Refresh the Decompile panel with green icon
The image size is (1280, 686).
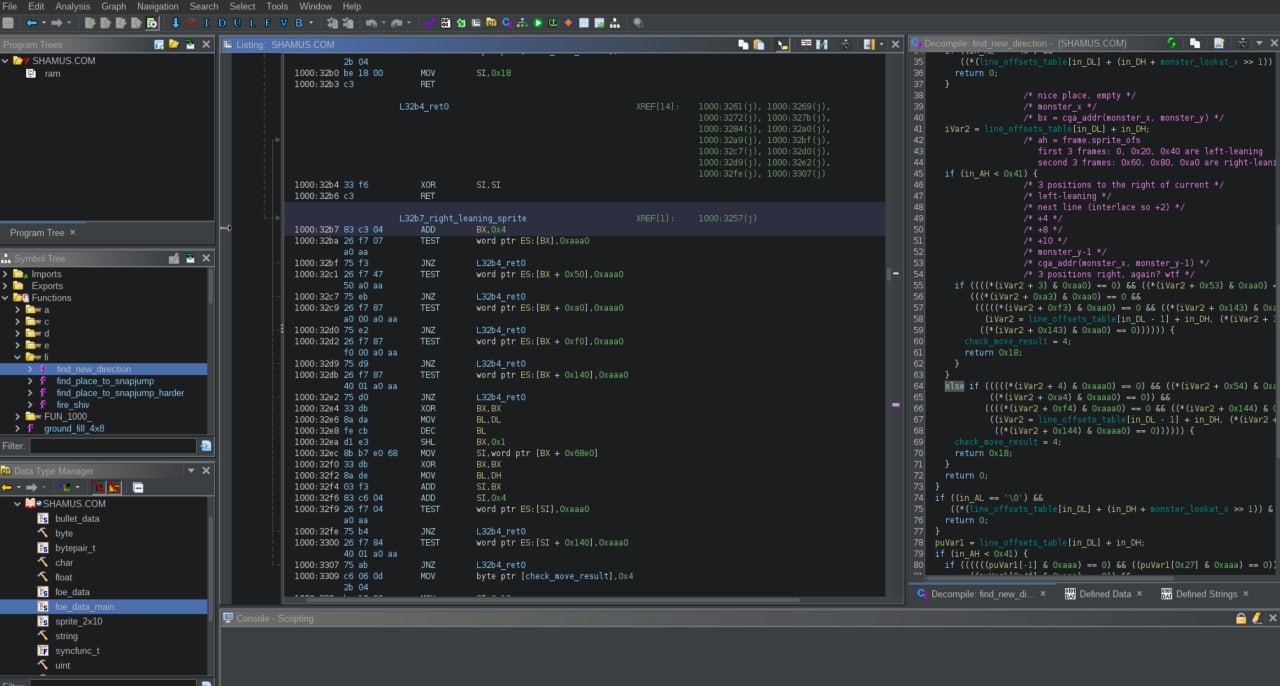pos(1171,44)
